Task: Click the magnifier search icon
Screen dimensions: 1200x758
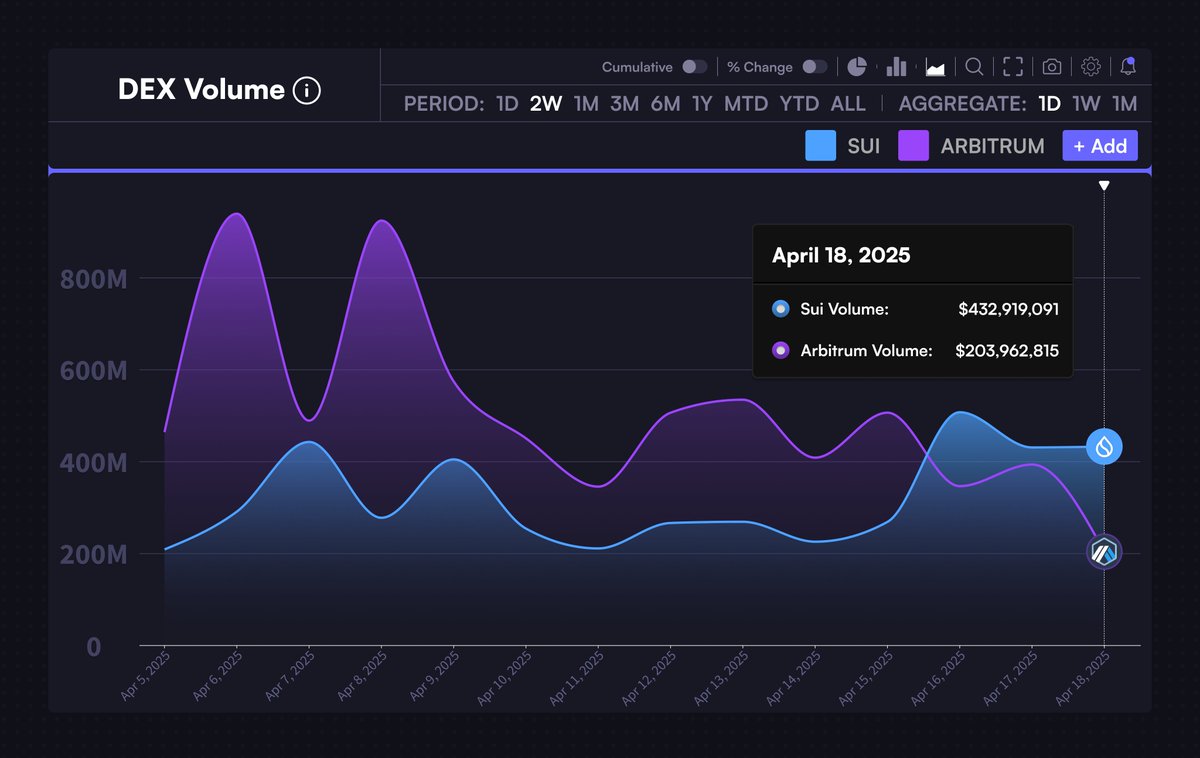Action: pyautogui.click(x=974, y=67)
